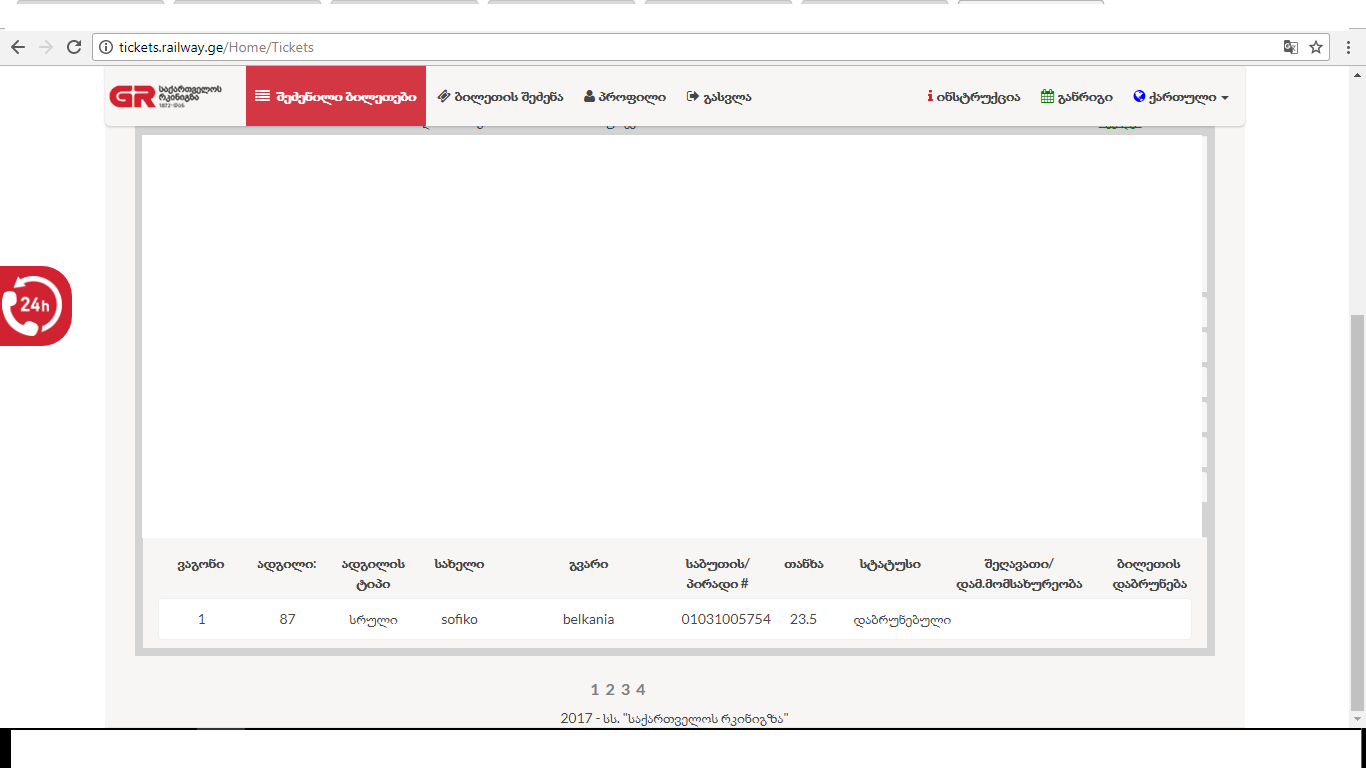Click the 24h phone support icon

pos(35,306)
